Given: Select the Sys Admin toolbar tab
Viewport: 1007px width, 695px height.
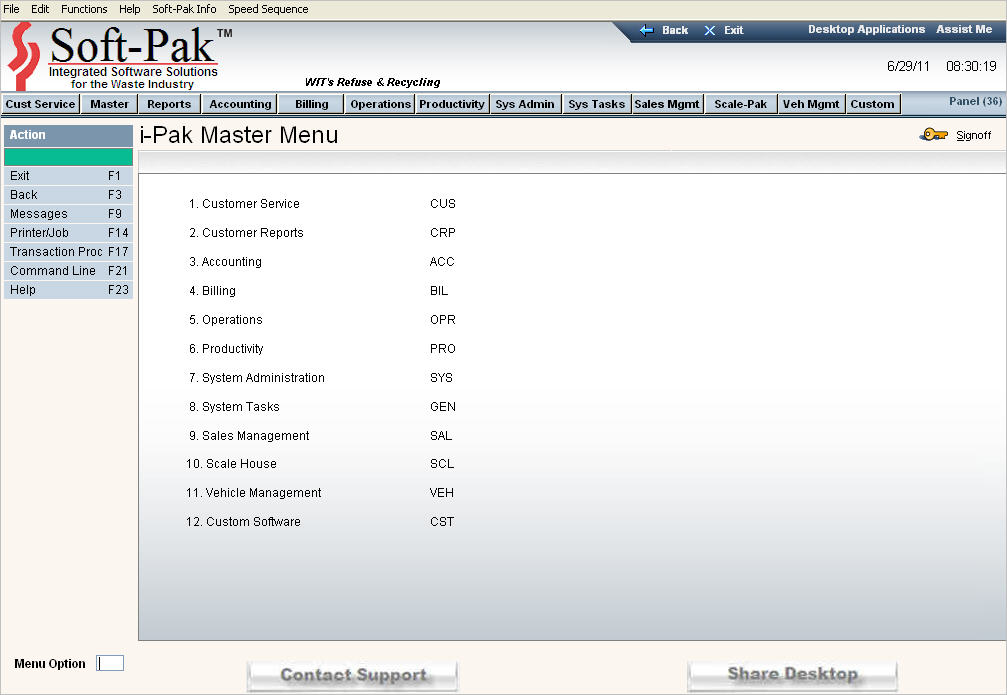Looking at the screenshot, I should click(x=525, y=104).
